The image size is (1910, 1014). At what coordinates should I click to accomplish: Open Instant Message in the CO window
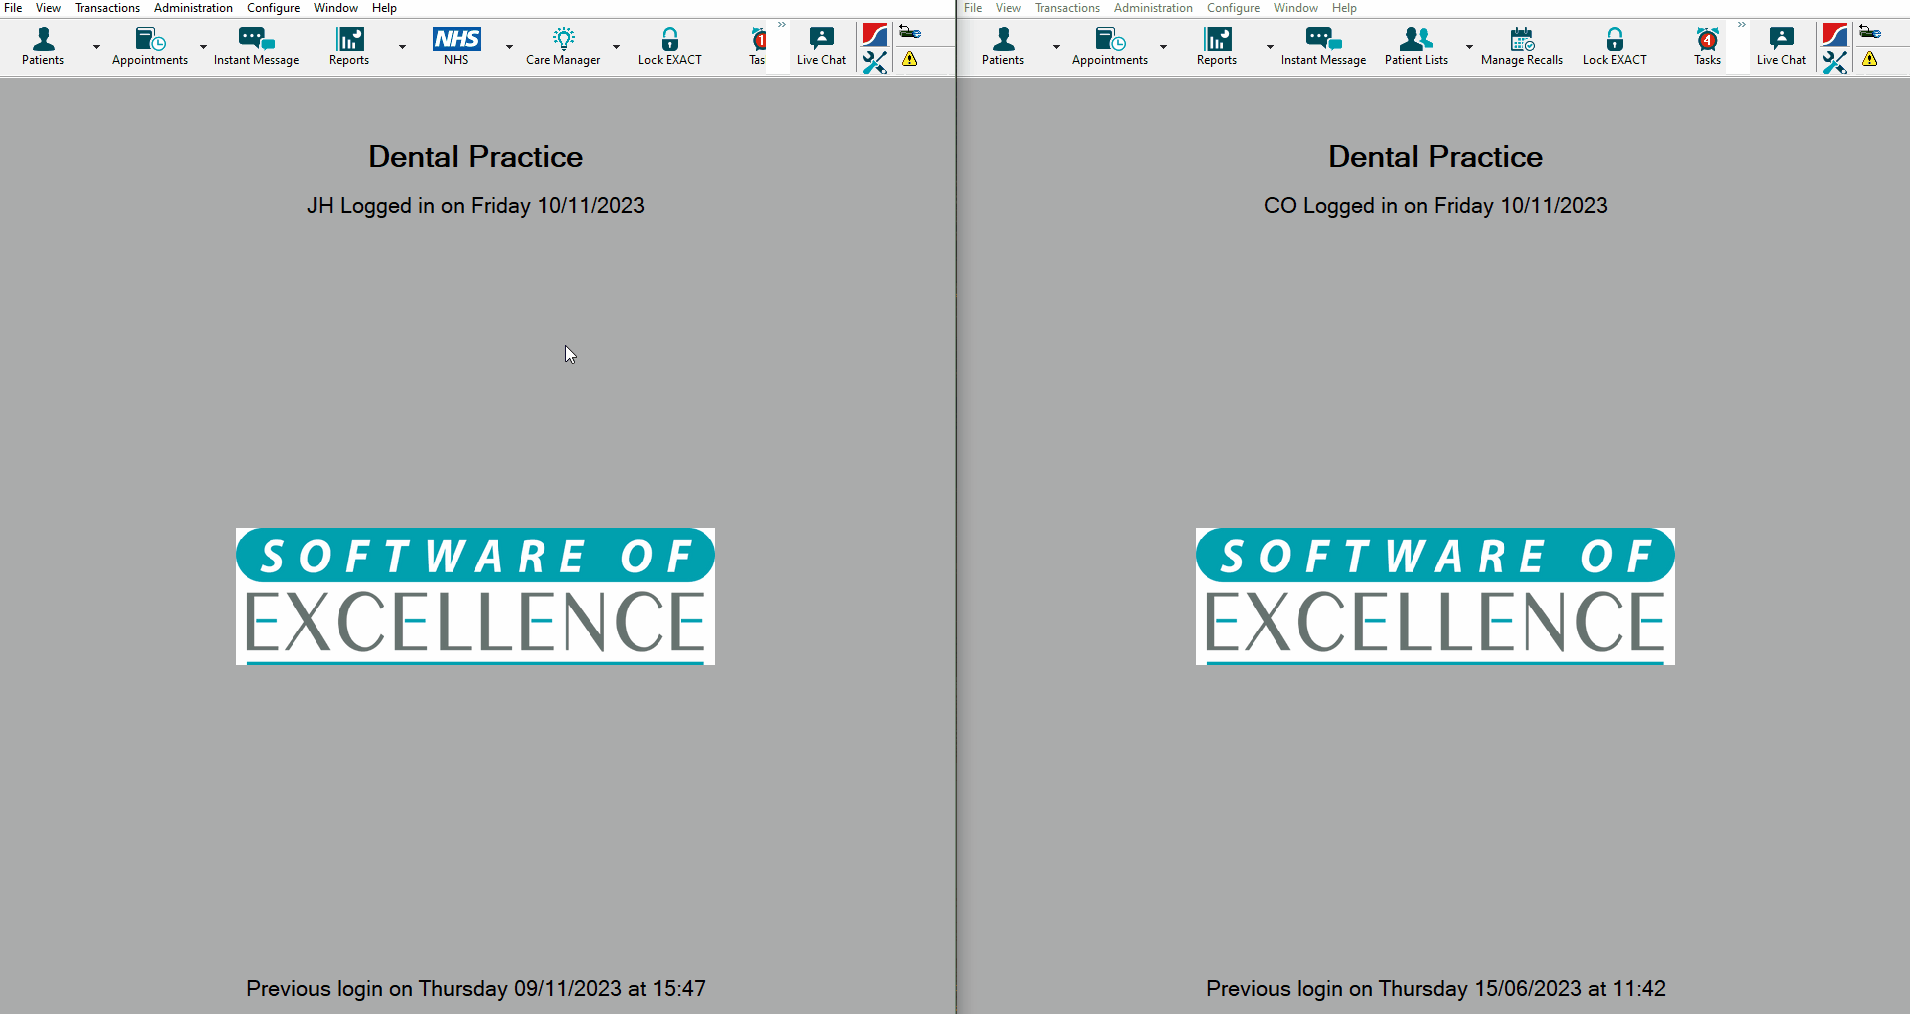(x=1323, y=46)
